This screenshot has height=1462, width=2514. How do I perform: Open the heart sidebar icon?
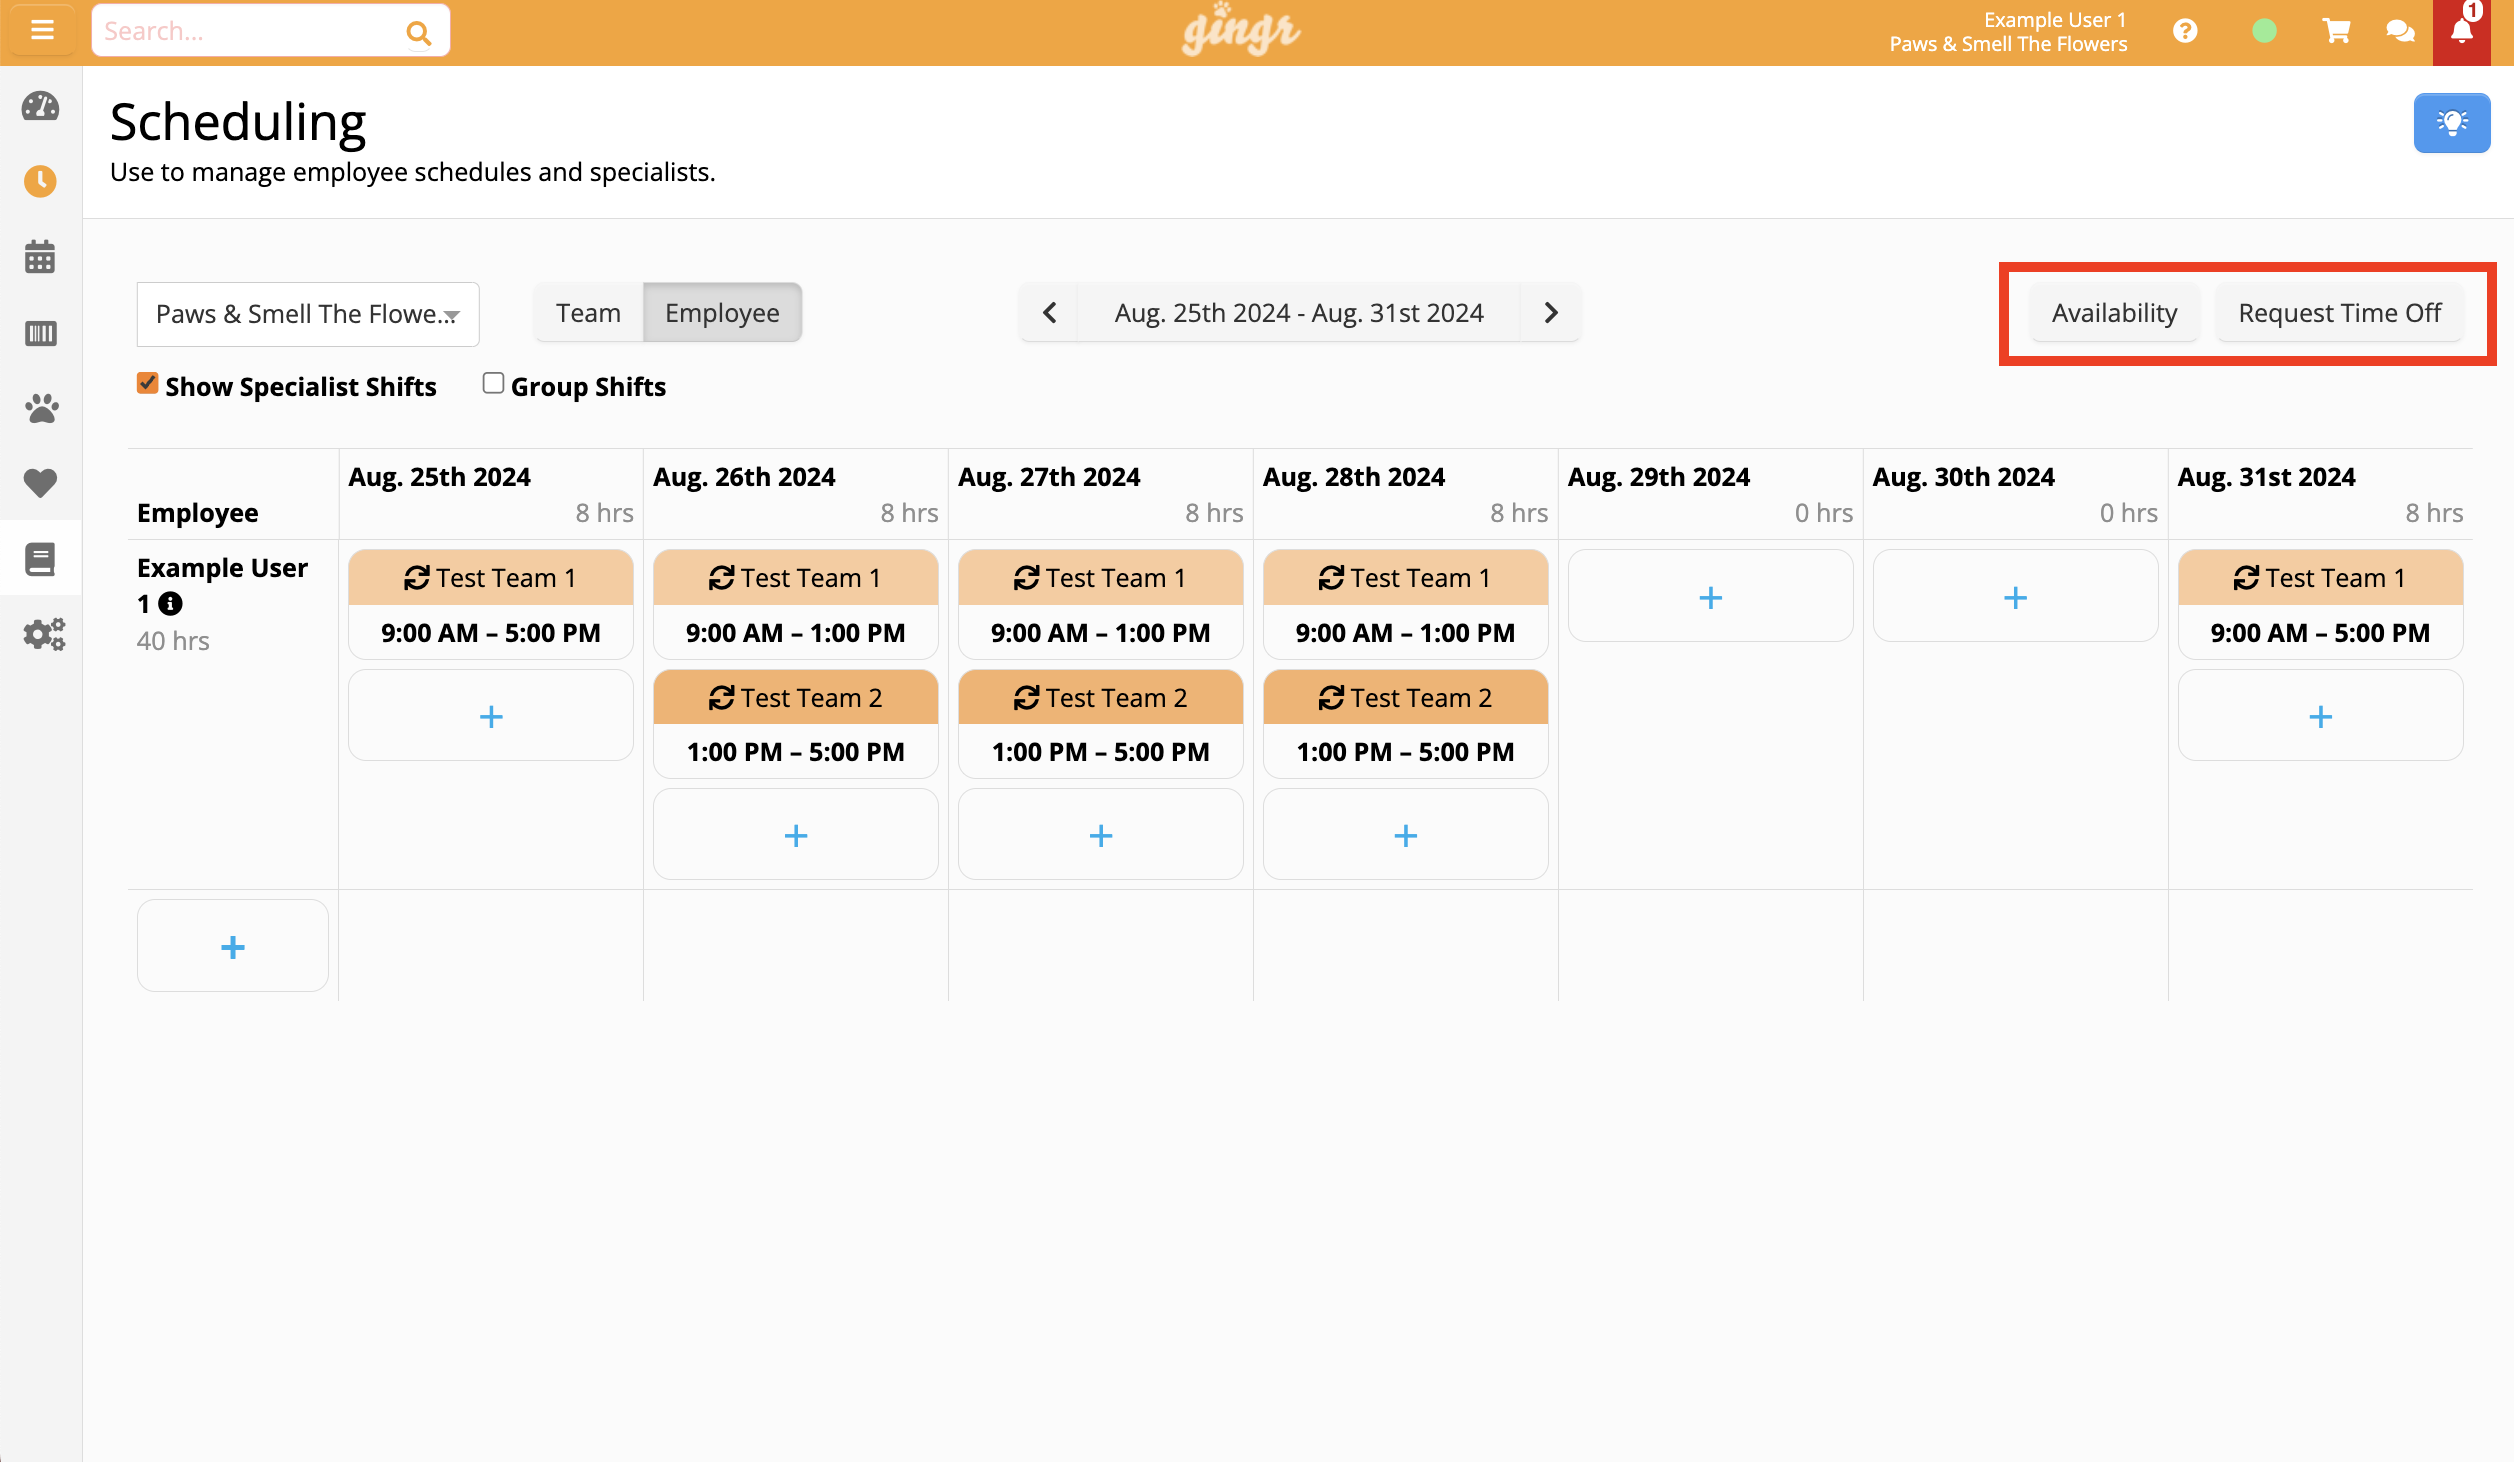pyautogui.click(x=40, y=483)
